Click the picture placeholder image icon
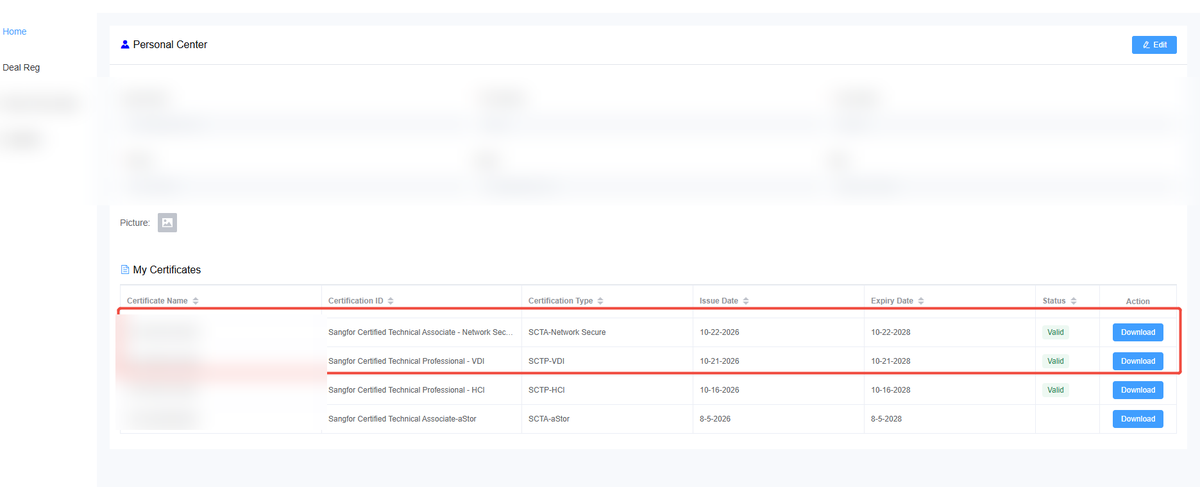This screenshot has height=487, width=1200. 167,223
